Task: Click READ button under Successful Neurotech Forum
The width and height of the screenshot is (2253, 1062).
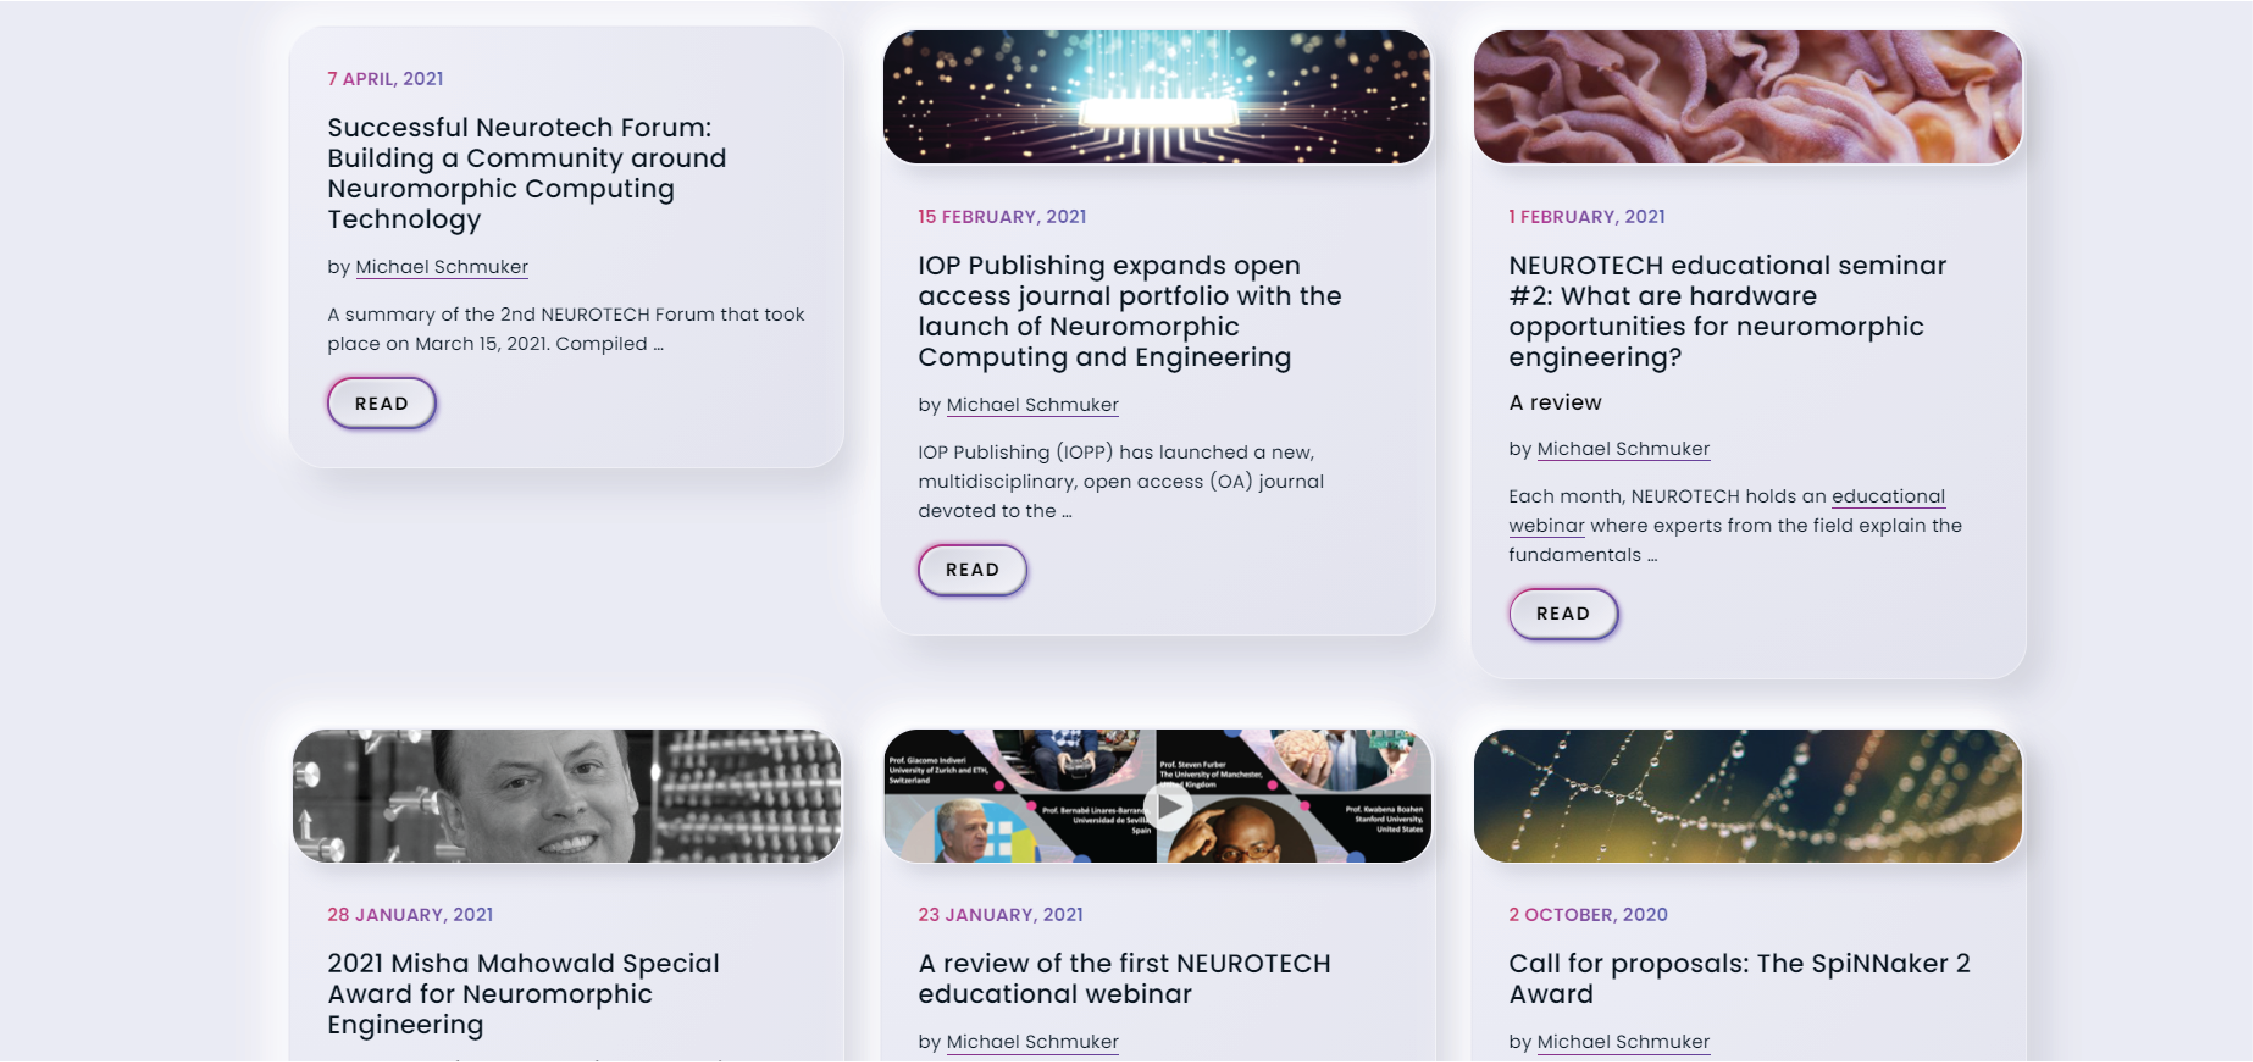Action: 381,404
